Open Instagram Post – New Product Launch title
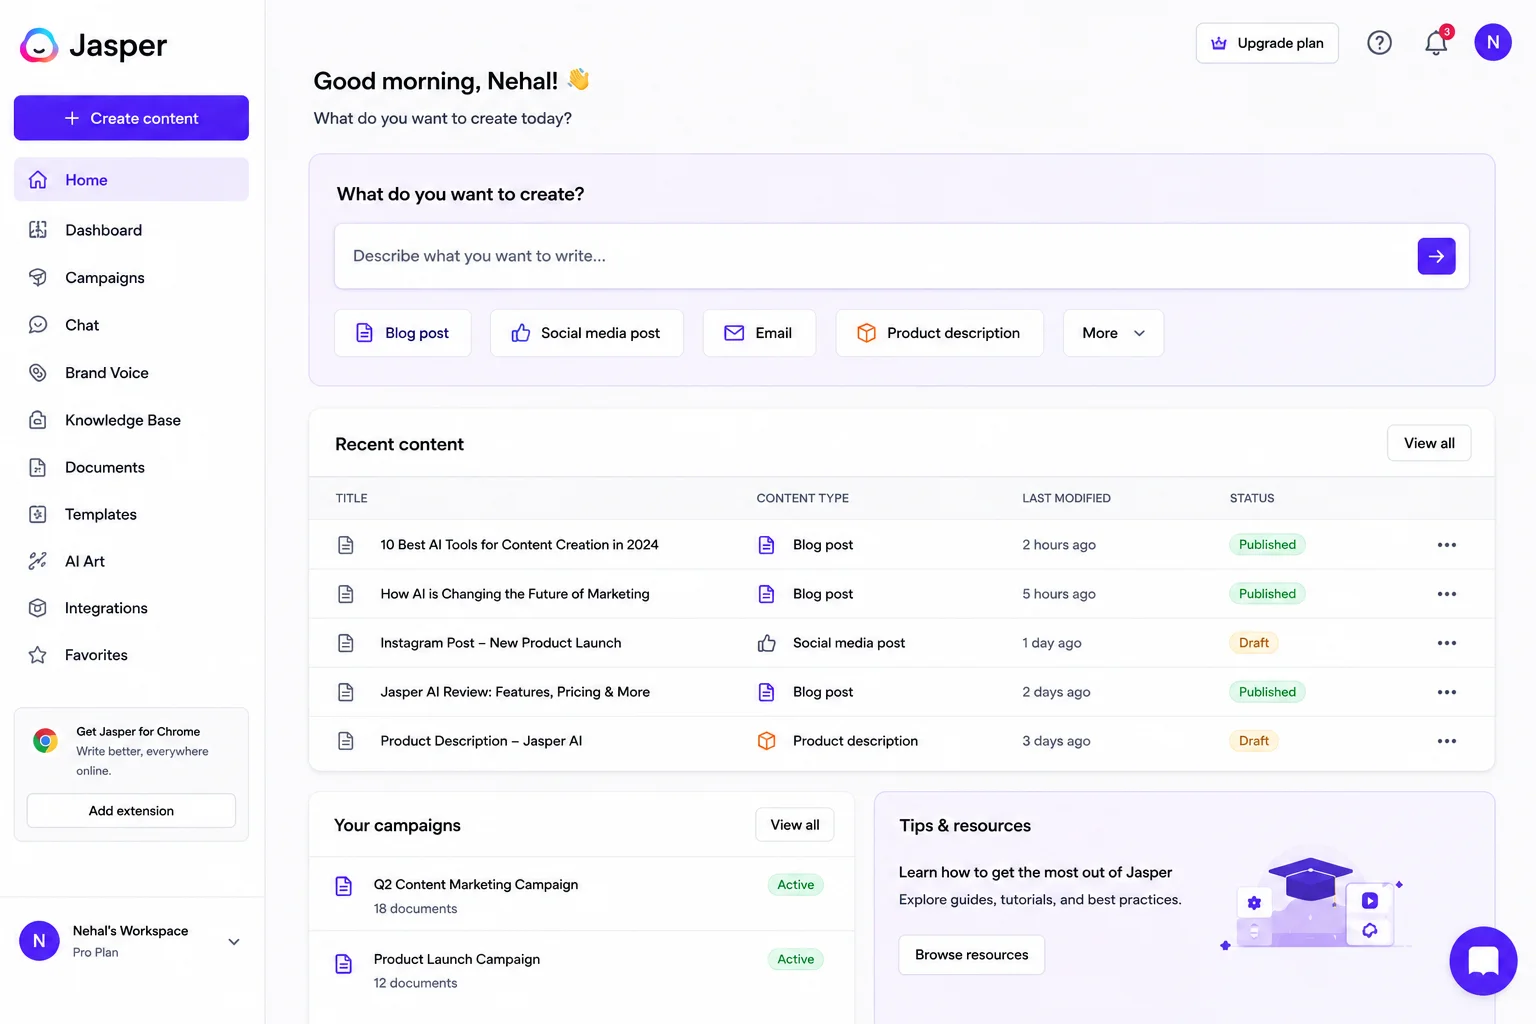The height and width of the screenshot is (1024, 1536). [501, 643]
